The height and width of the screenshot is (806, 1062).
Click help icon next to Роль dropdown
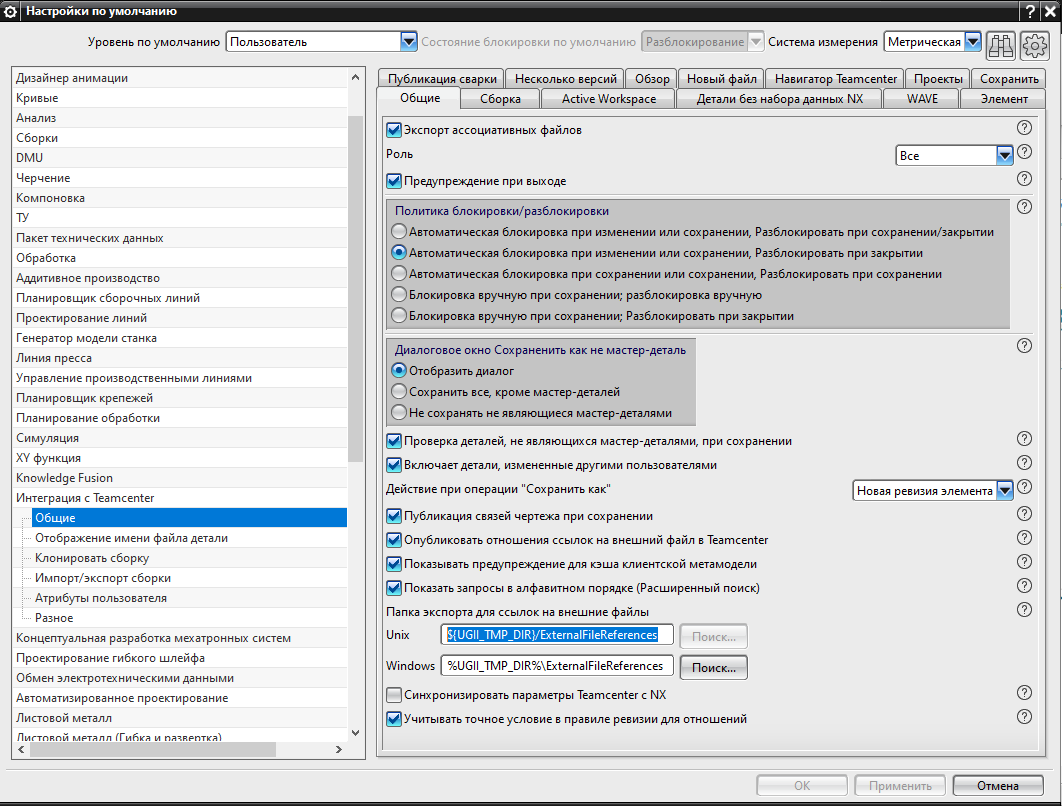pyautogui.click(x=1024, y=152)
